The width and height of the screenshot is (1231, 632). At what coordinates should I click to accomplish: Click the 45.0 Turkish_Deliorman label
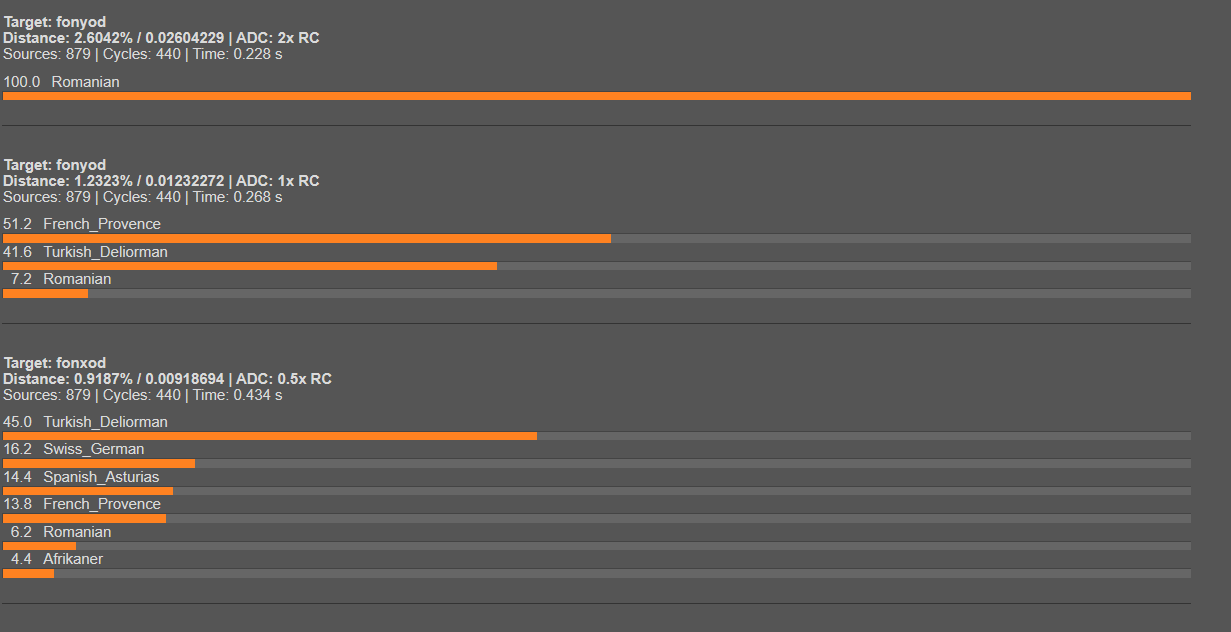[x=86, y=422]
